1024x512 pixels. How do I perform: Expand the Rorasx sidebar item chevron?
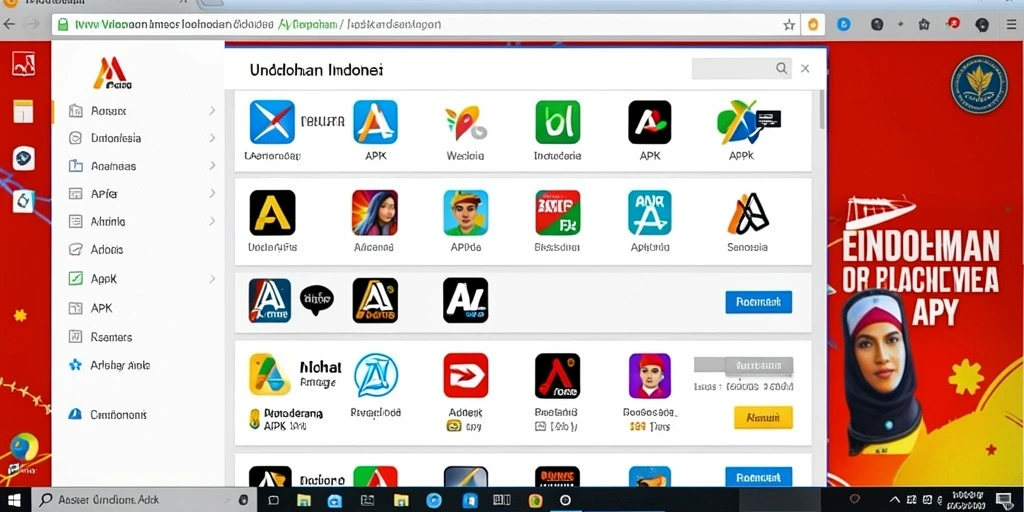tap(212, 111)
